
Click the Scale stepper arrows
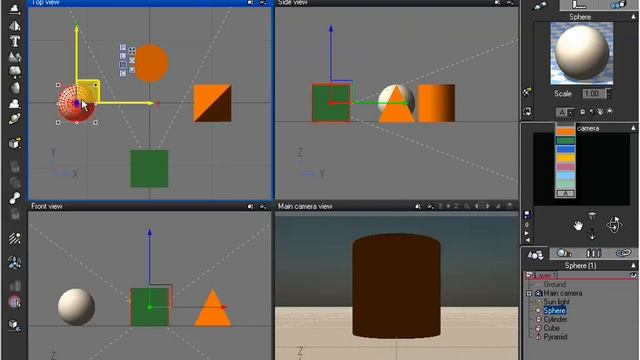tap(609, 93)
